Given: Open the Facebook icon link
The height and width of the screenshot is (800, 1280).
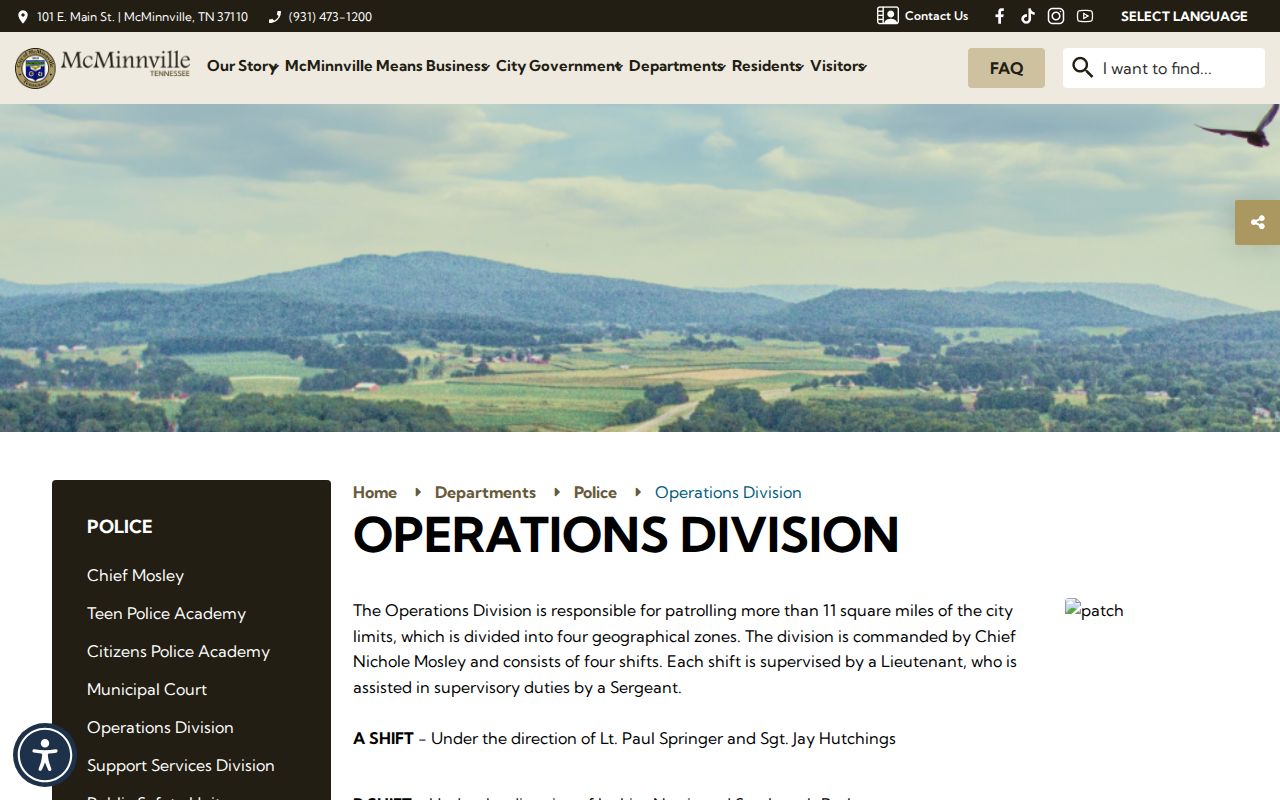Looking at the screenshot, I should pos(999,16).
